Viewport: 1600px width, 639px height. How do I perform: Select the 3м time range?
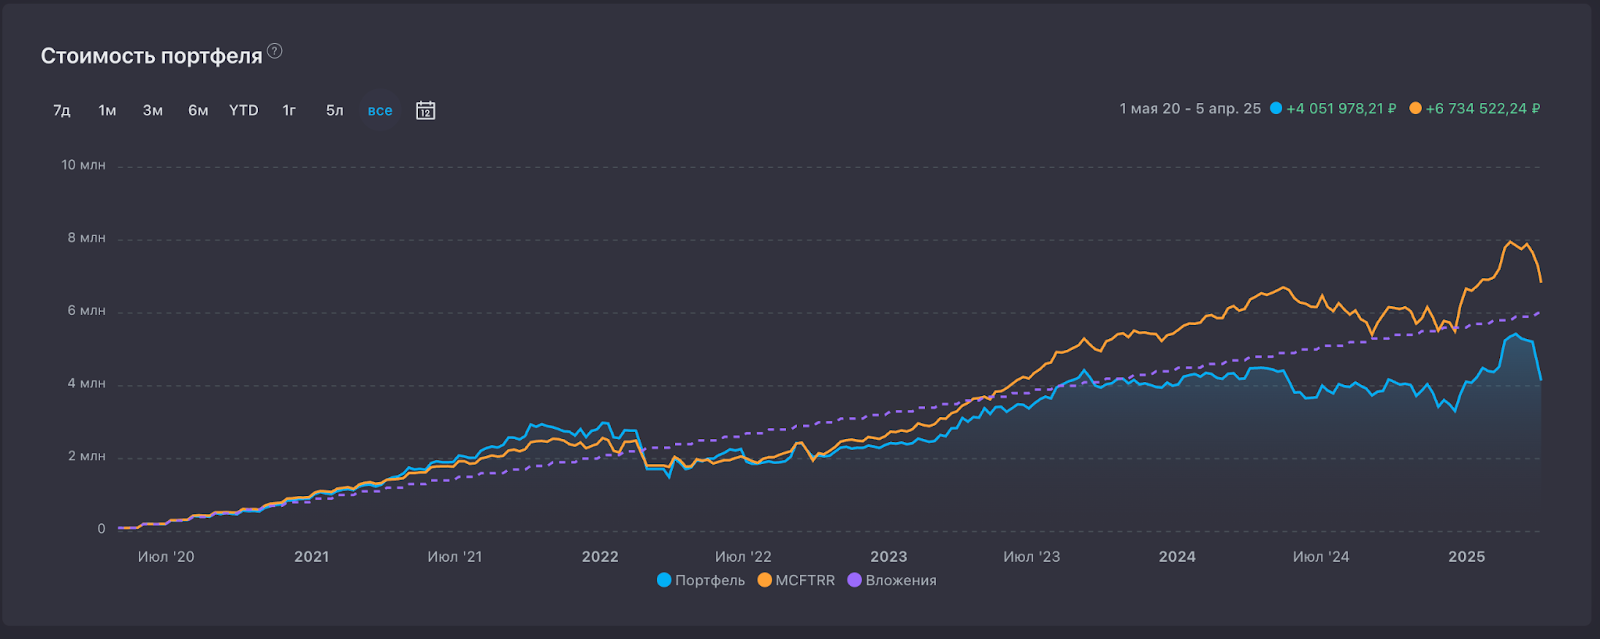coord(153,110)
